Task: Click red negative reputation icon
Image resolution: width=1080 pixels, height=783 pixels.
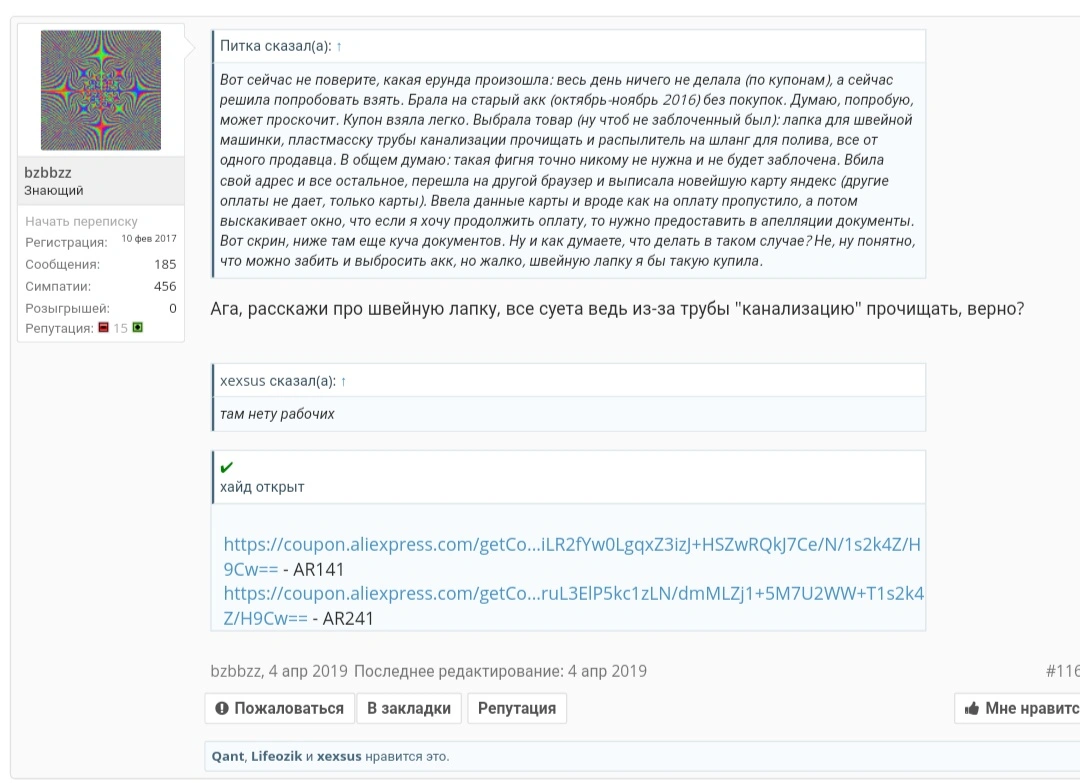Action: (x=103, y=327)
